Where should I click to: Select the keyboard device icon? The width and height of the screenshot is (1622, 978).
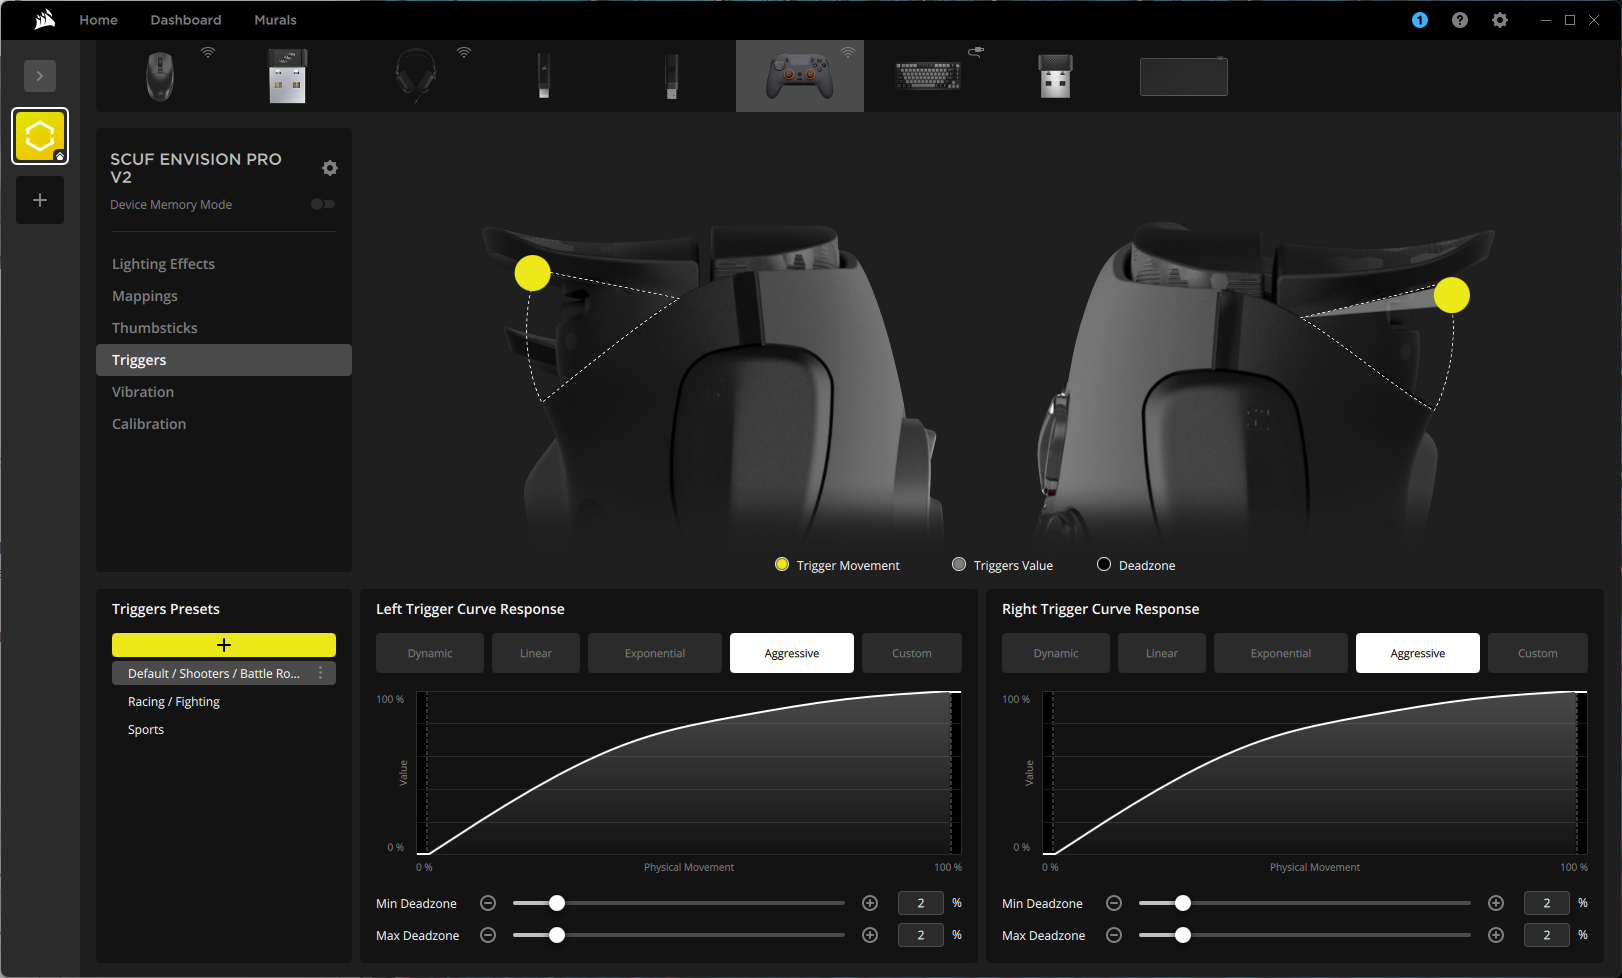tap(928, 76)
